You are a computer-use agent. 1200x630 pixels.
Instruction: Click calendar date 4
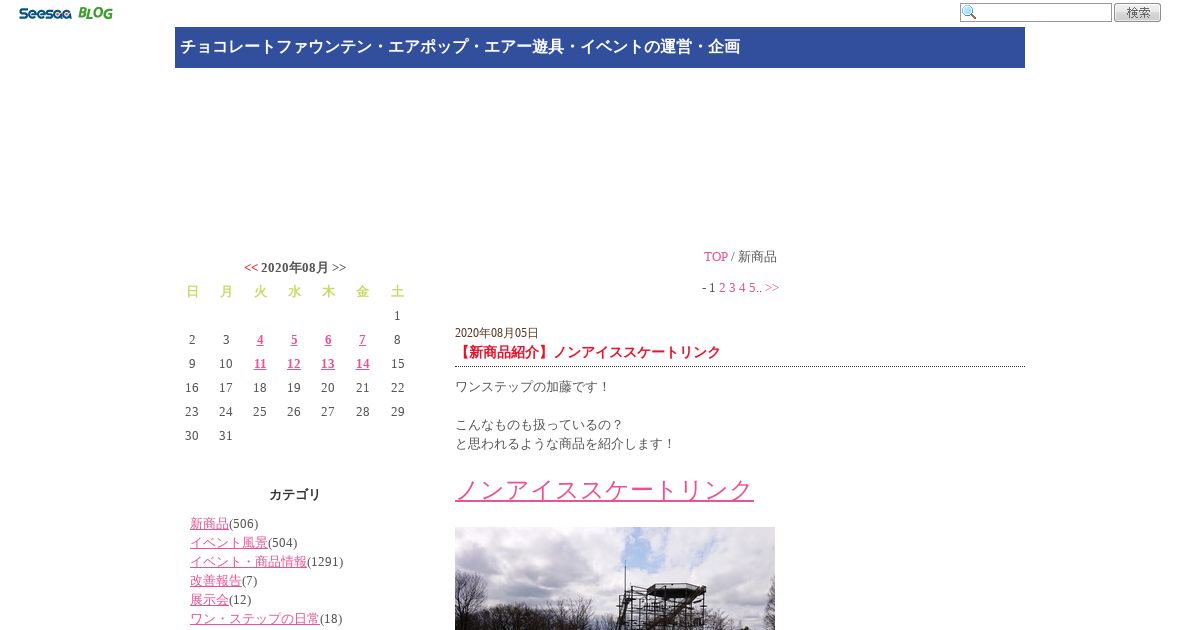point(260,340)
